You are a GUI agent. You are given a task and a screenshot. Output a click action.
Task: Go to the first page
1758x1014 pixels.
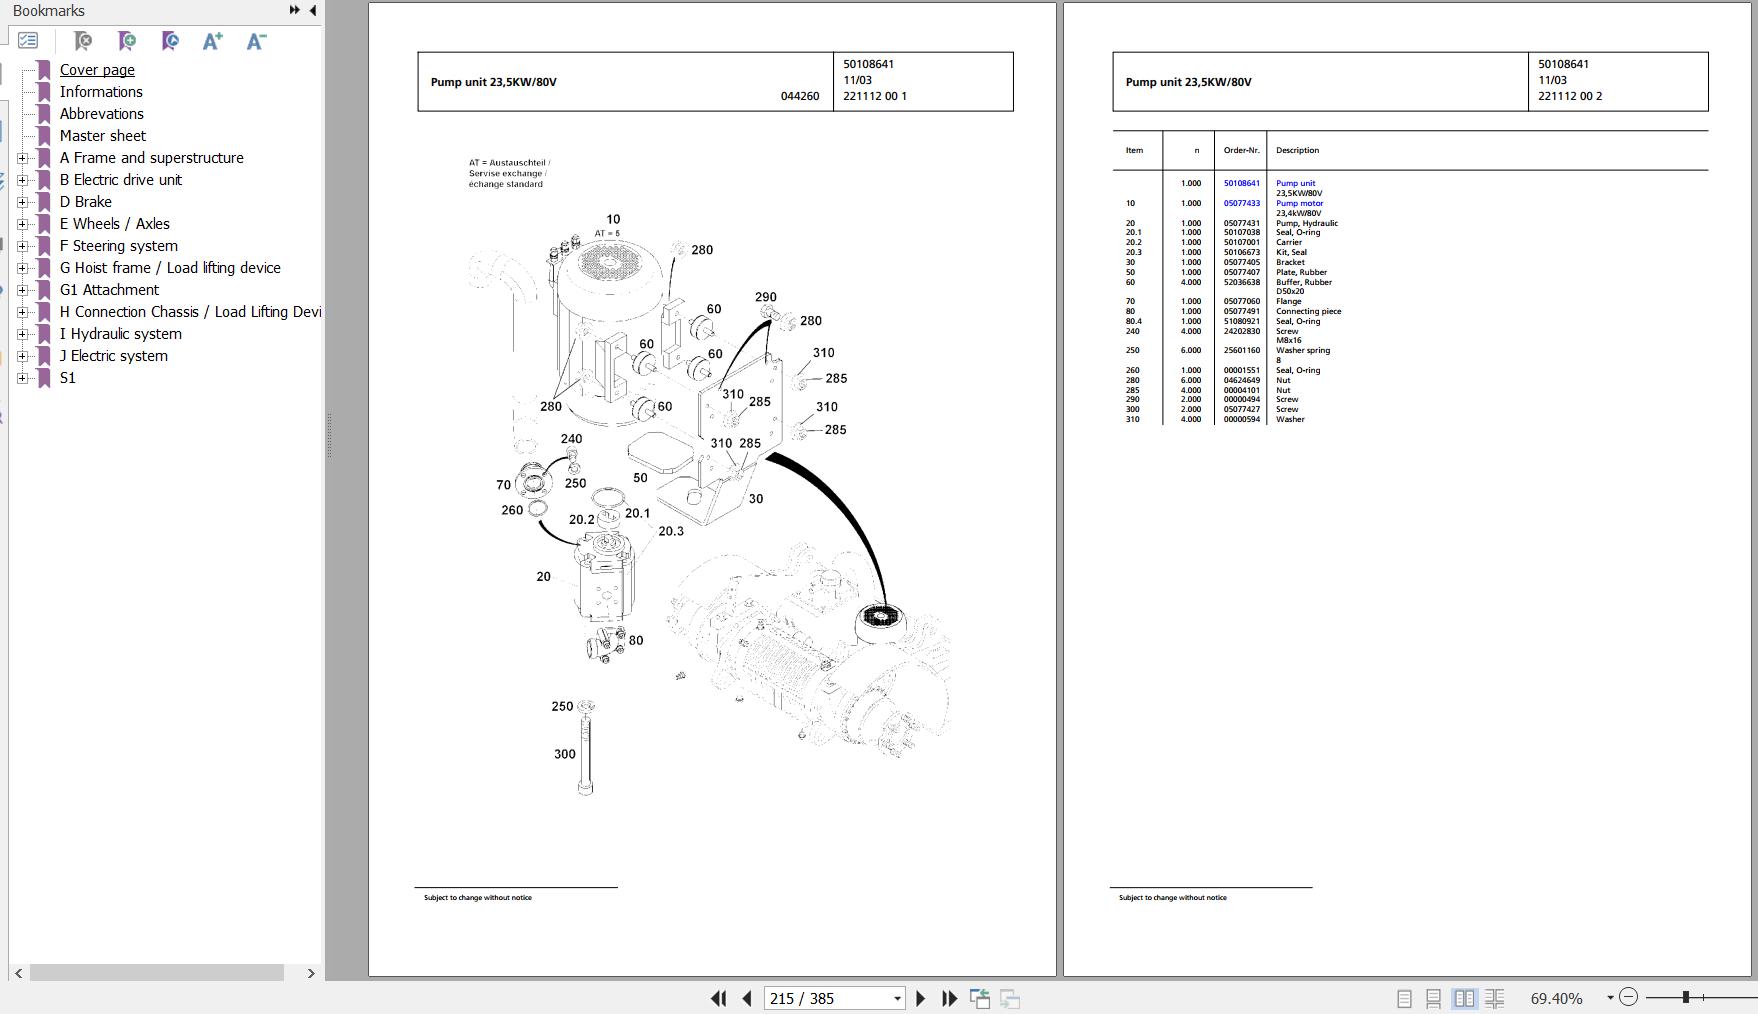(718, 998)
